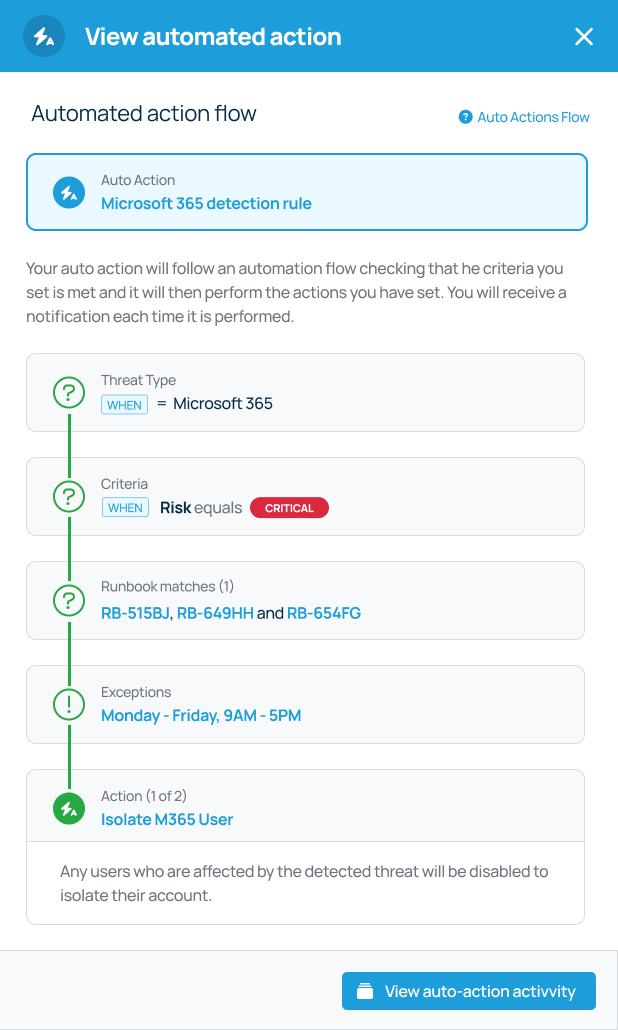Open the Monday - Friday, 9AM - 5PM exception
Viewport: 618px width, 1030px height.
(201, 716)
